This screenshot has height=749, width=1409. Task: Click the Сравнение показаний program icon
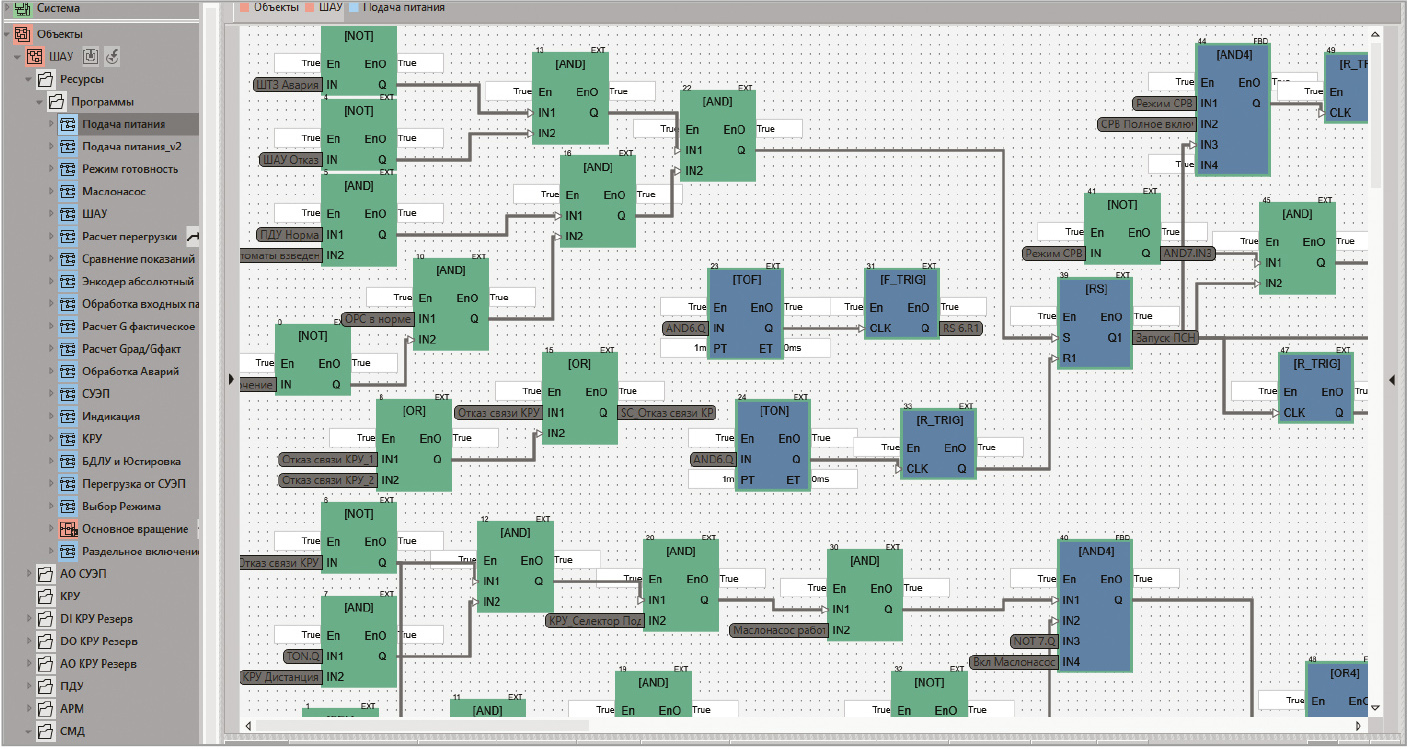pyautogui.click(x=68, y=259)
